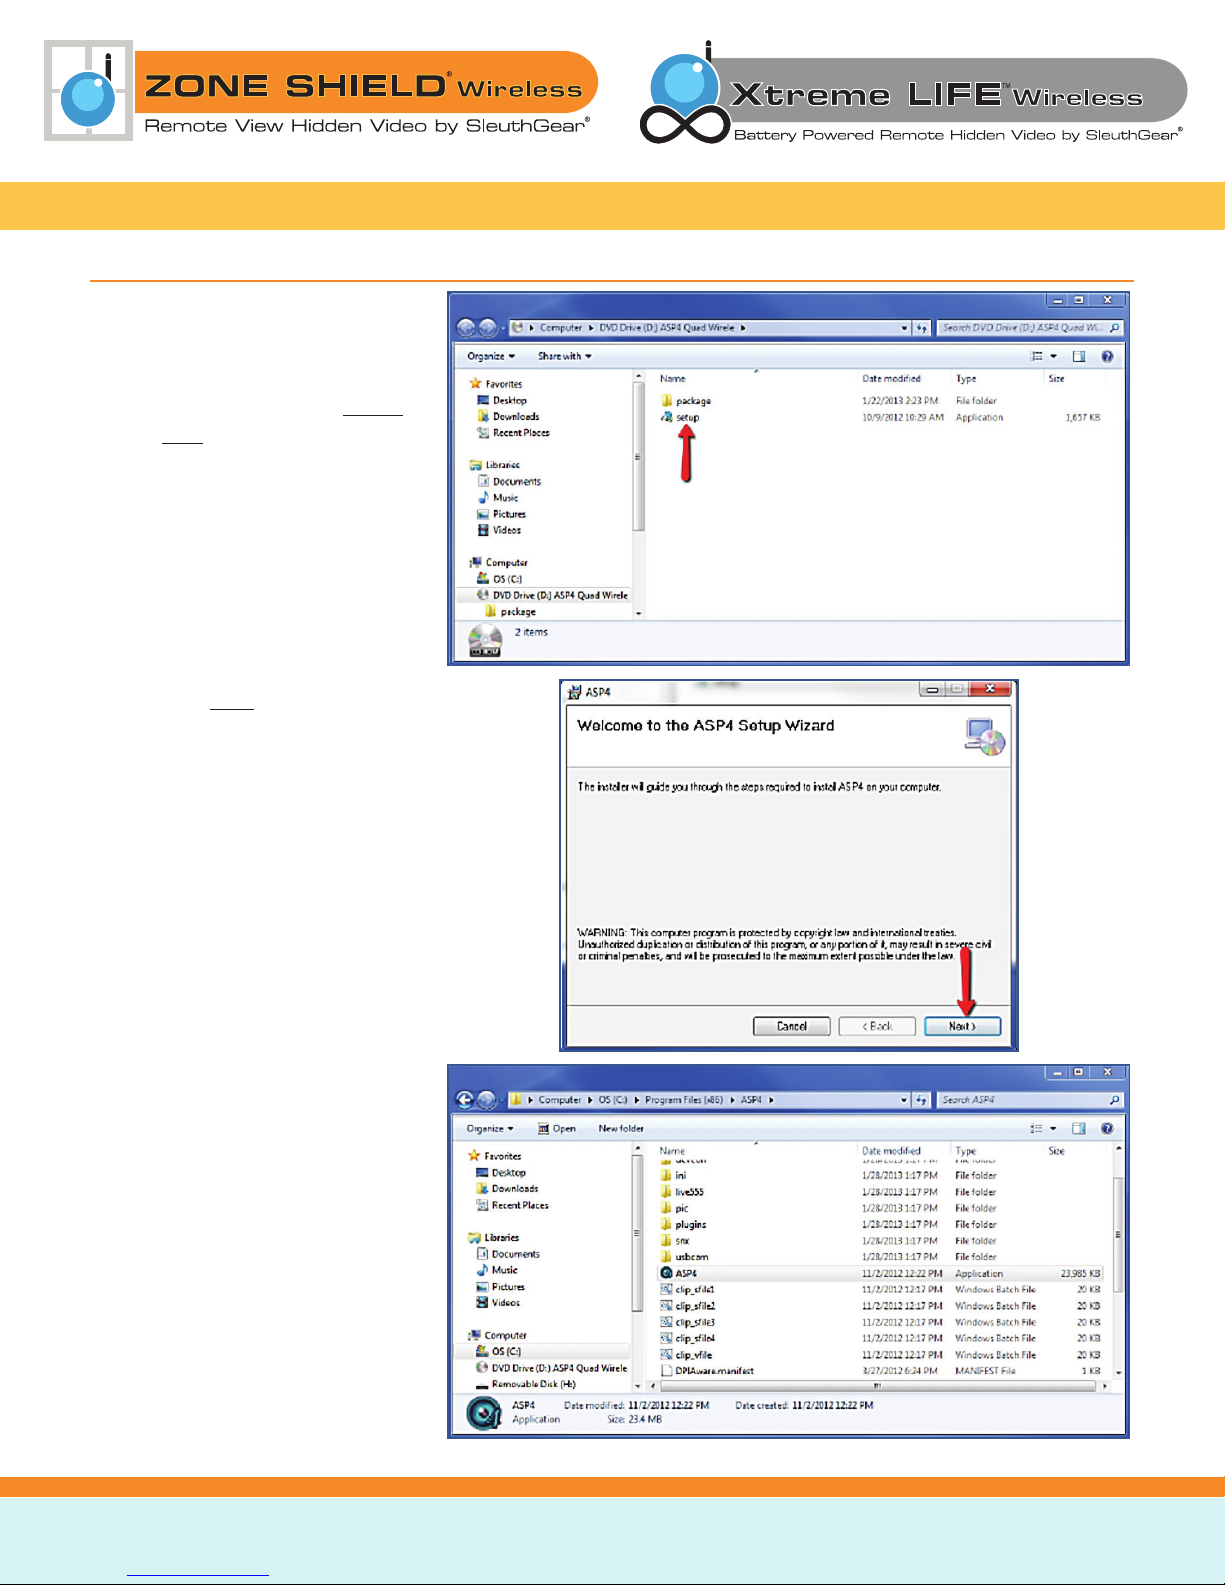This screenshot has height=1585, width=1225.
Task: Select Videos in the DVD Drive window sidebar
Action: (x=499, y=531)
